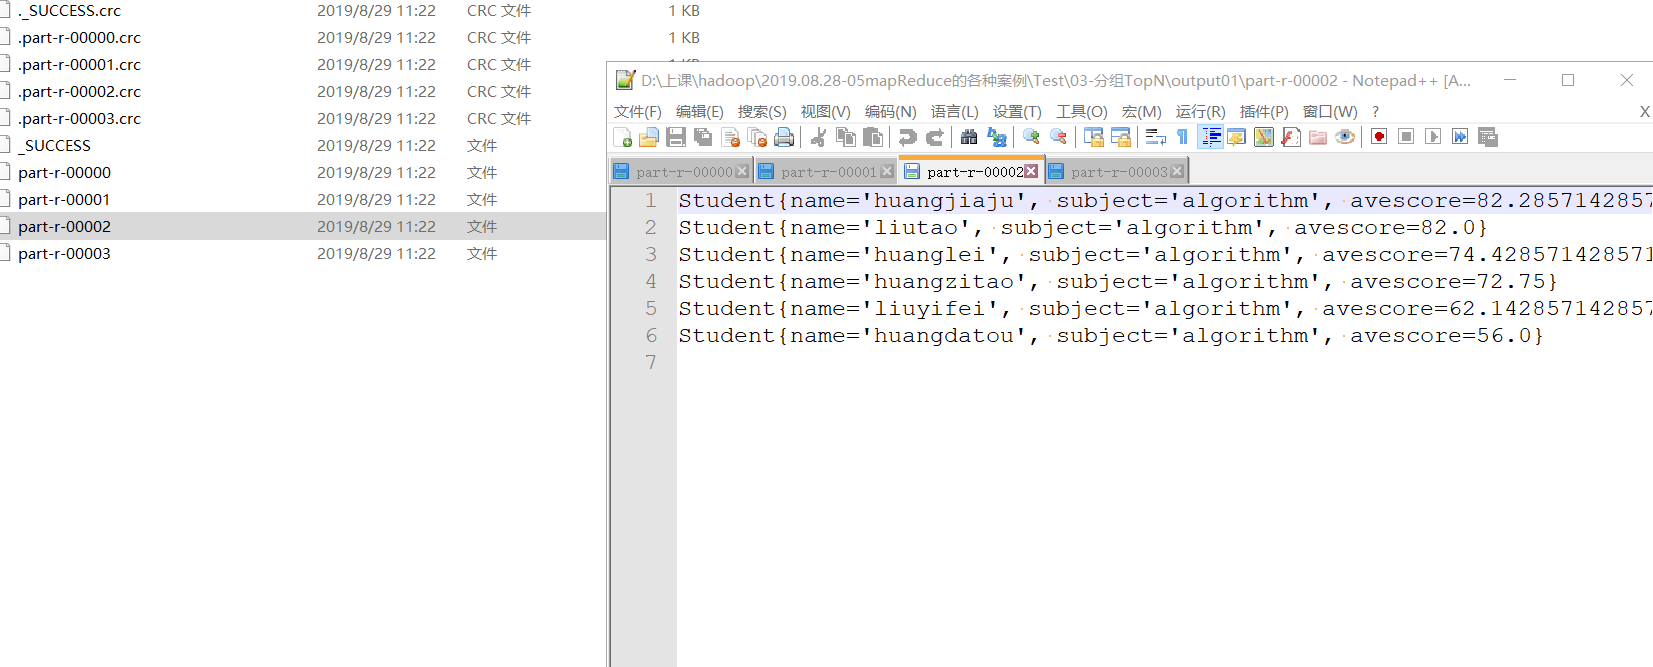Screen dimensions: 1653x667
Task: Toggle file monitoring with eye icon
Action: pos(1345,137)
